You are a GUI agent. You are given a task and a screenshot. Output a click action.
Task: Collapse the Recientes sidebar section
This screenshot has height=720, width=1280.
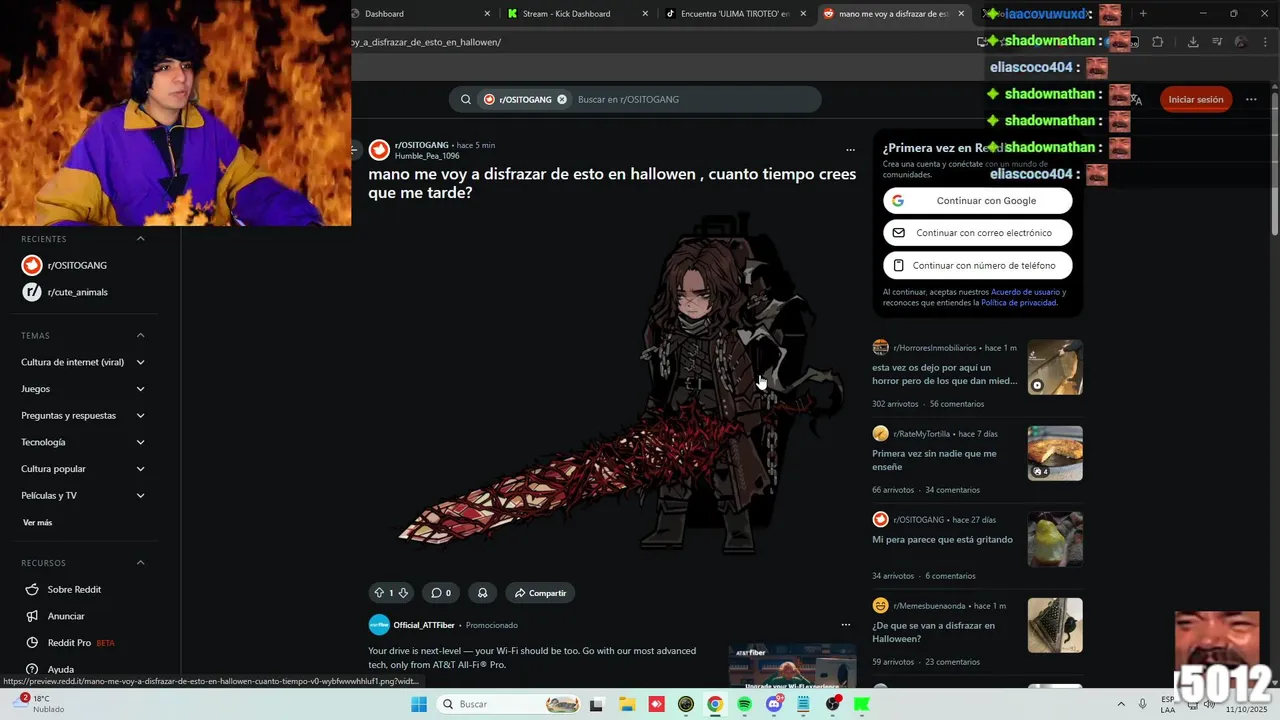140,239
